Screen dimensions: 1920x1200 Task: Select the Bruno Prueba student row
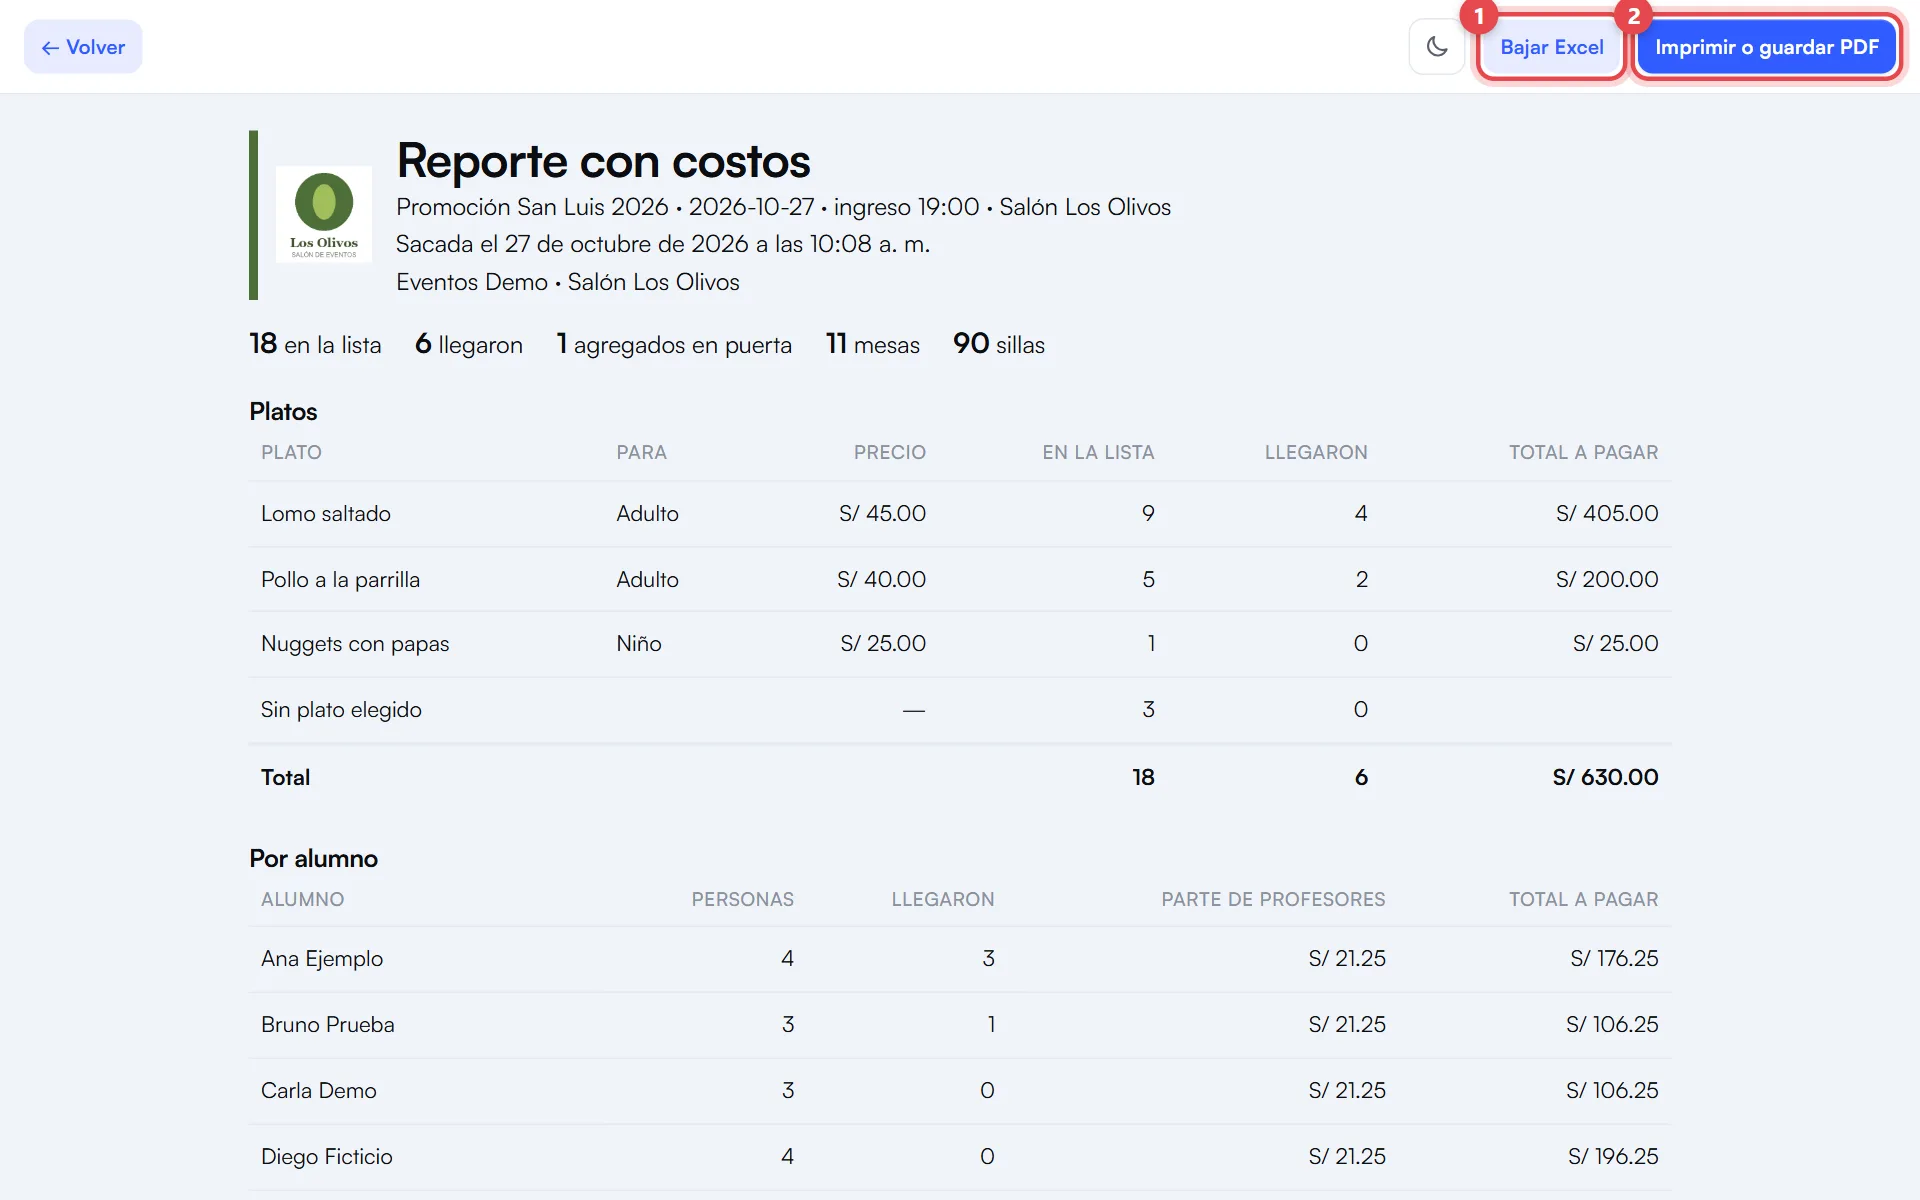click(960, 1025)
